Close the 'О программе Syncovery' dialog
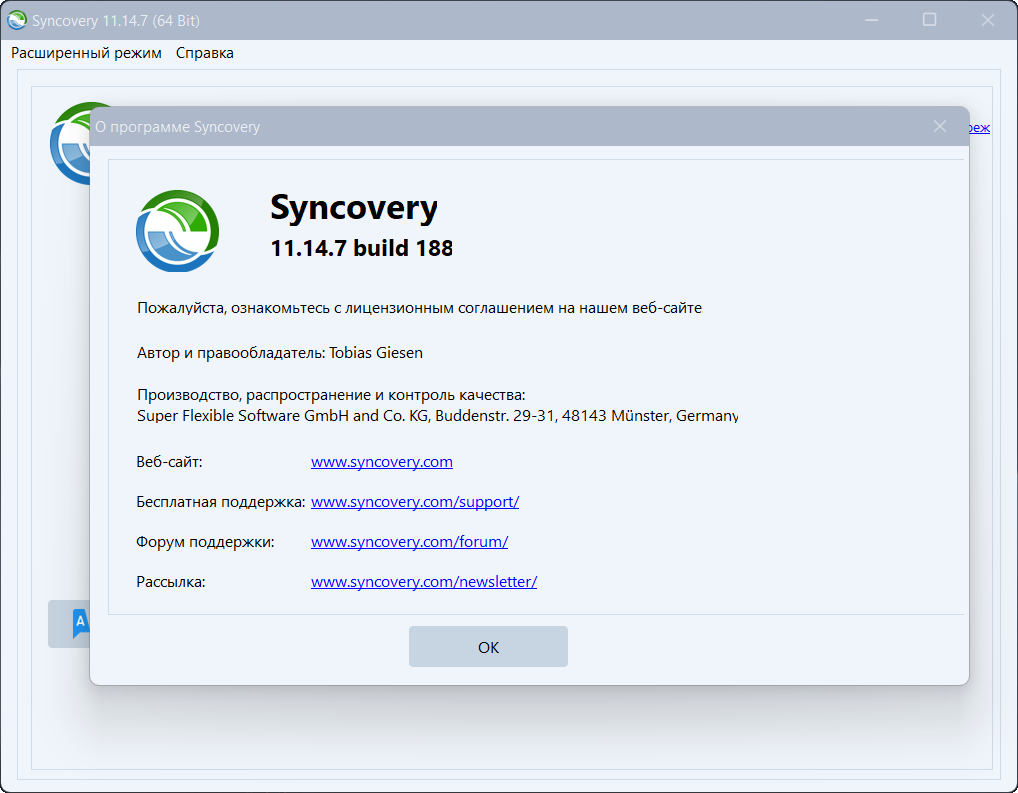This screenshot has height=793, width=1018. (x=939, y=126)
